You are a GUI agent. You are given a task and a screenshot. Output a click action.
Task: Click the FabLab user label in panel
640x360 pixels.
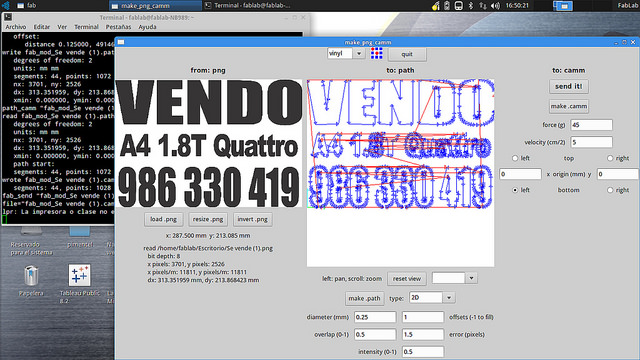point(628,6)
